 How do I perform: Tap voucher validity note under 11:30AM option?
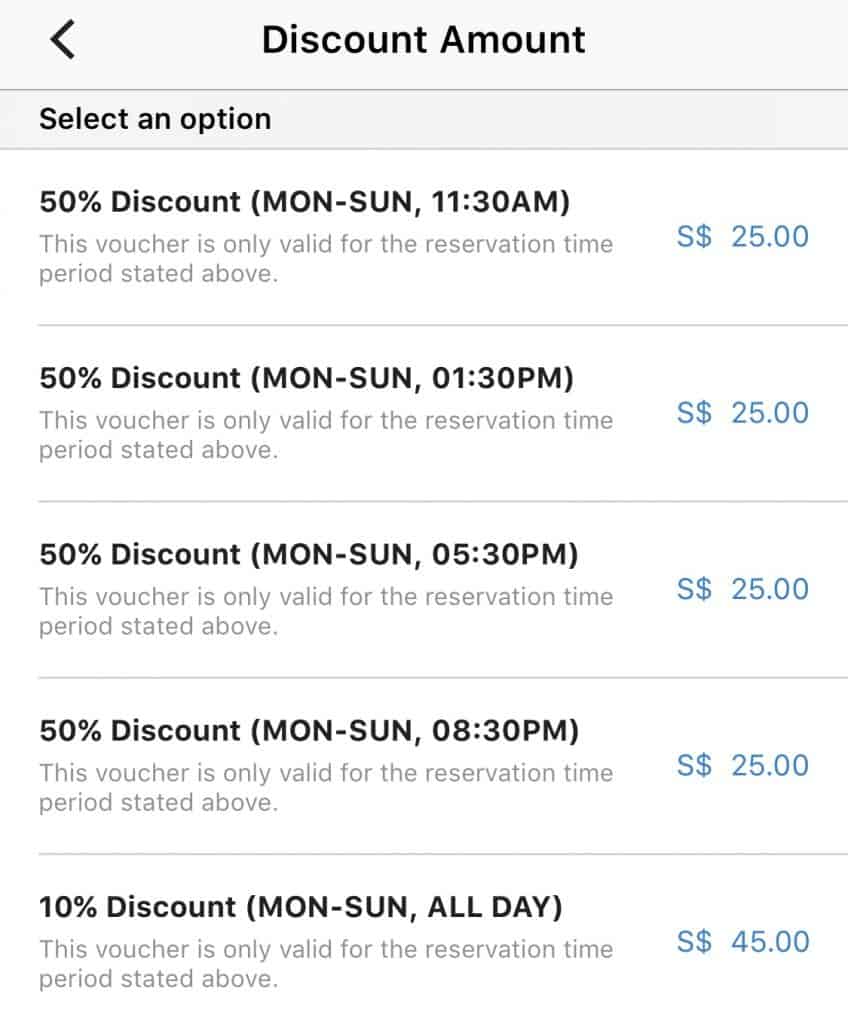click(x=326, y=259)
